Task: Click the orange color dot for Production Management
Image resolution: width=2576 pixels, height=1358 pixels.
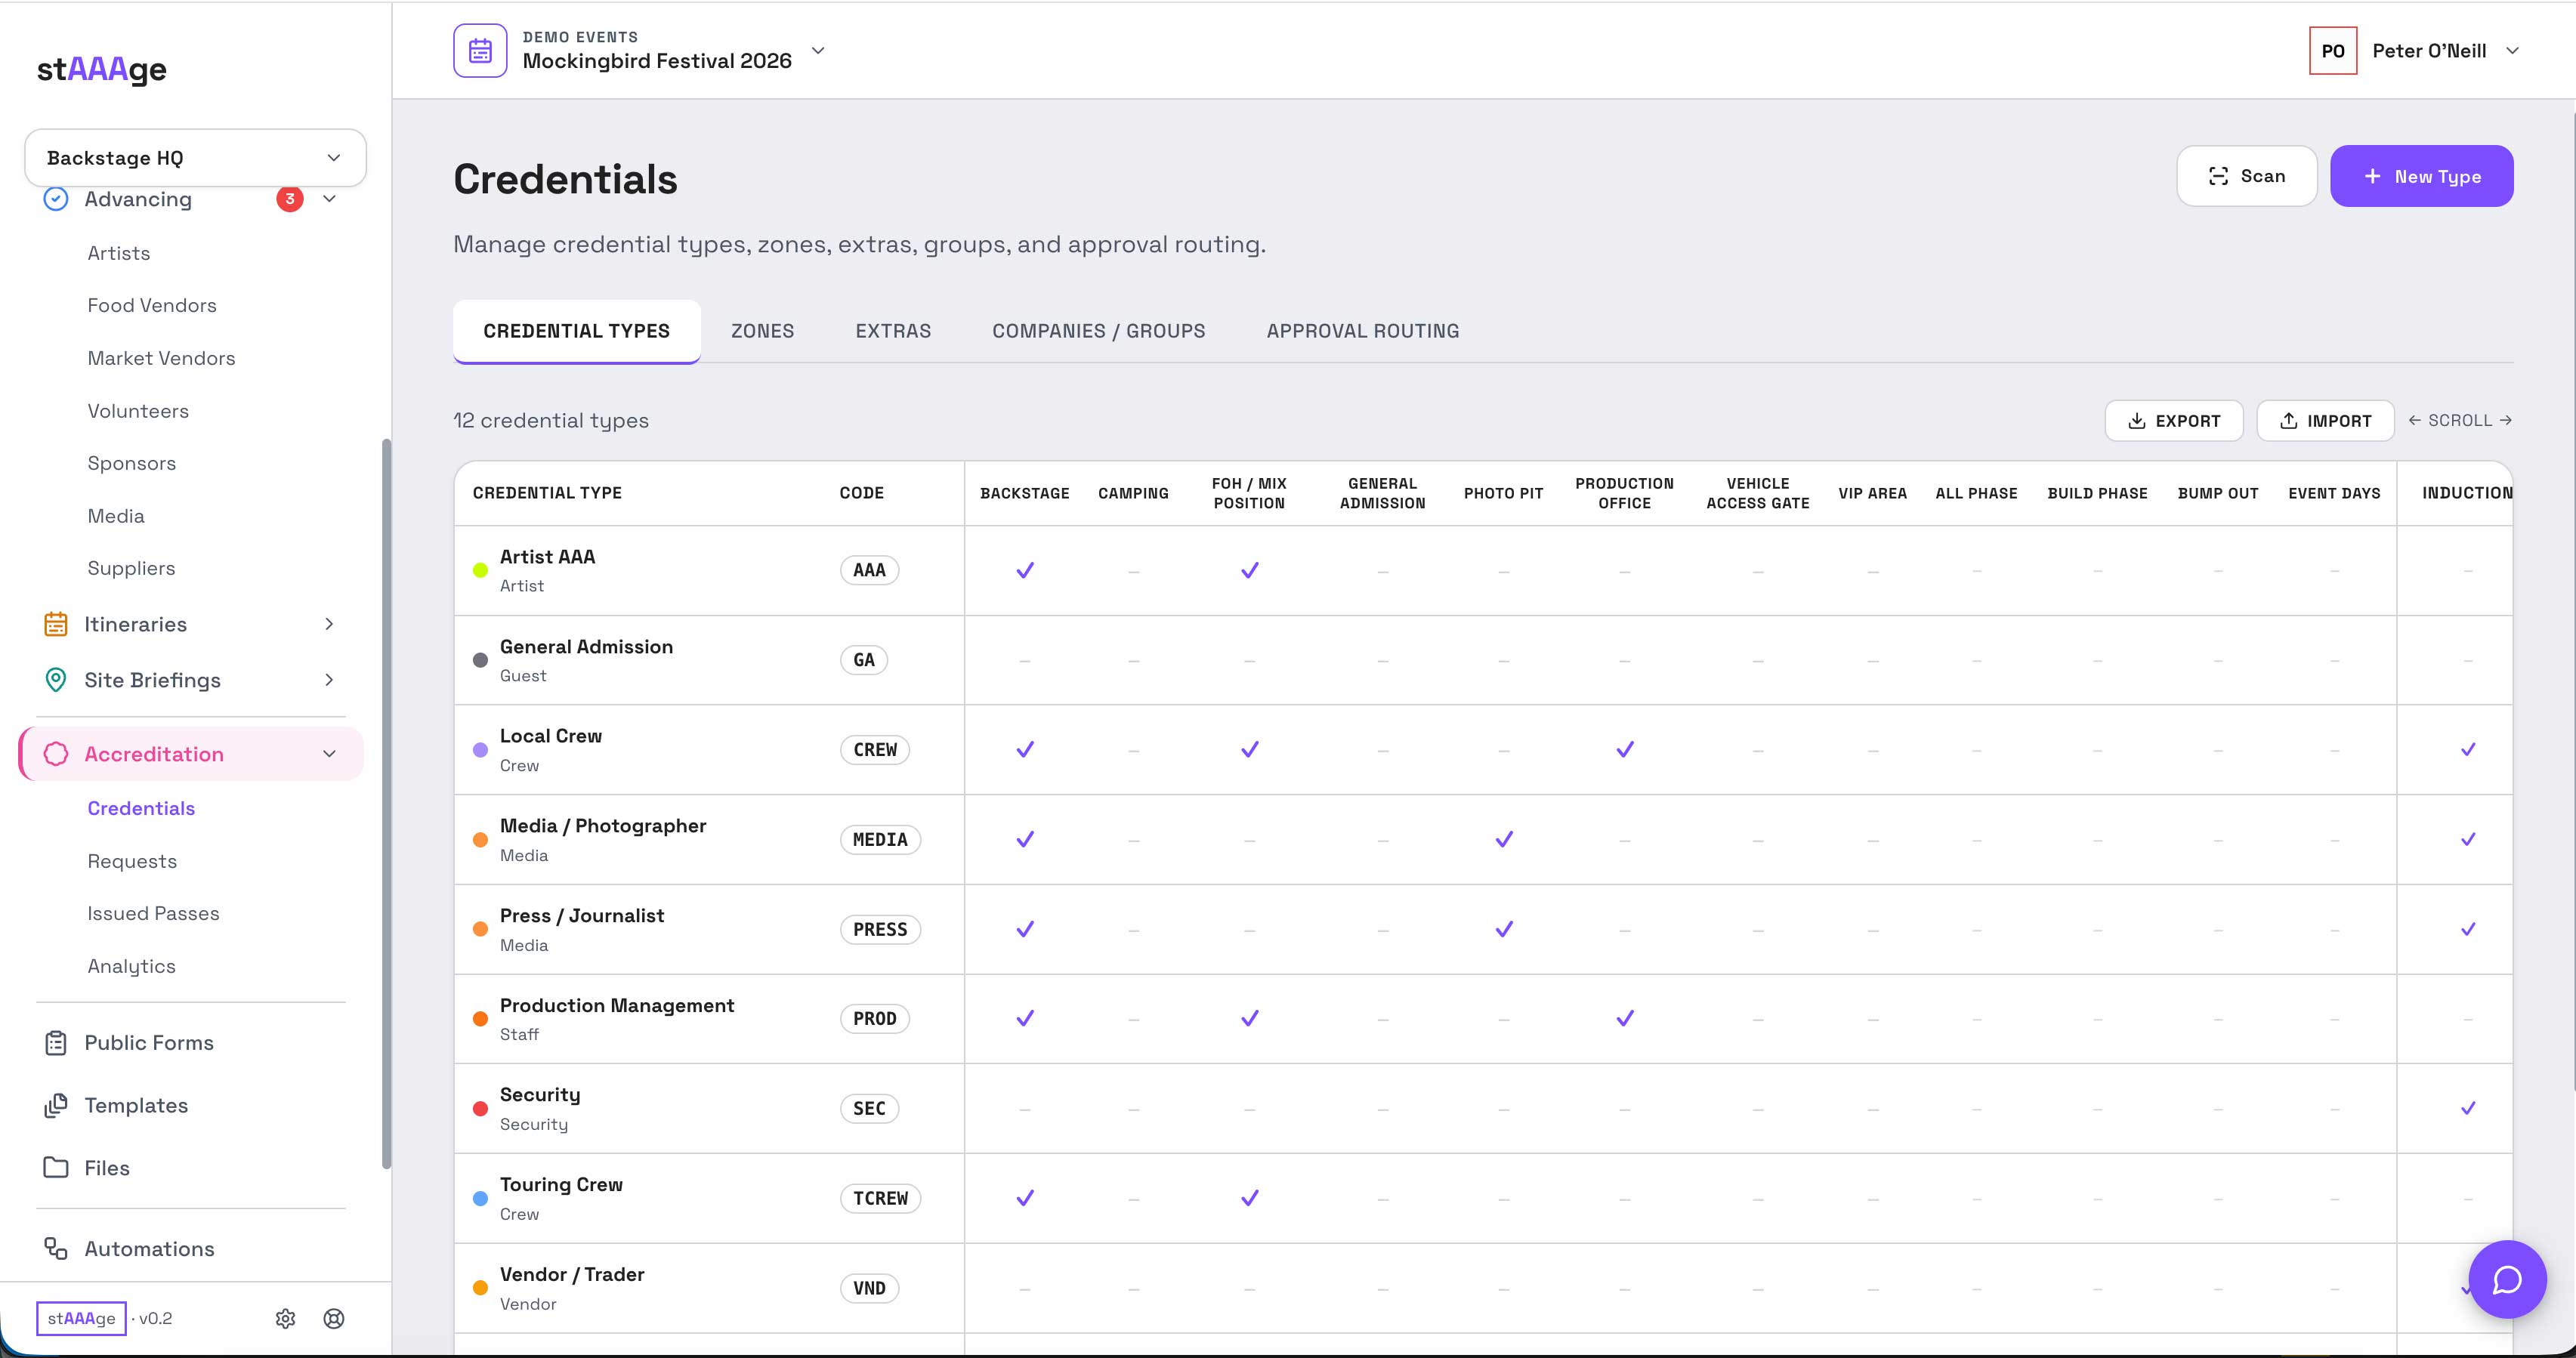Action: [x=480, y=1019]
